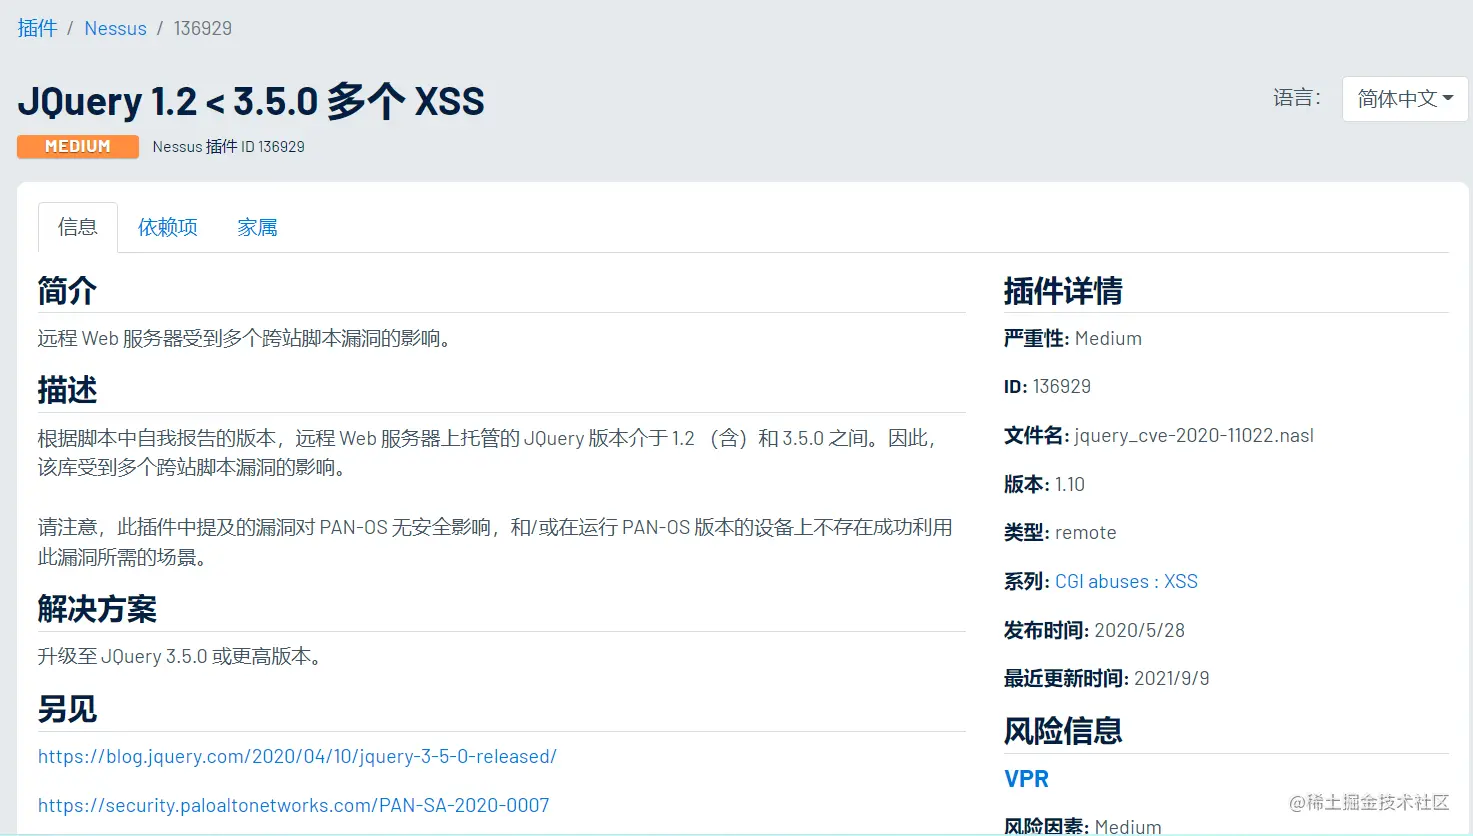1473x836 pixels.
Task: Click the 插件详情 heading
Action: 1063,291
